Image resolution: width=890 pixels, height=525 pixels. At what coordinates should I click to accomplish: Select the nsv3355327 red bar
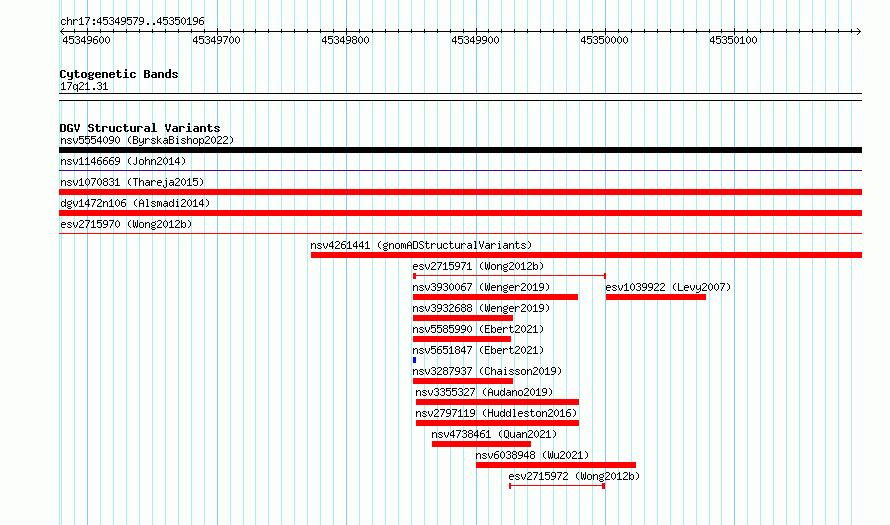(497, 402)
